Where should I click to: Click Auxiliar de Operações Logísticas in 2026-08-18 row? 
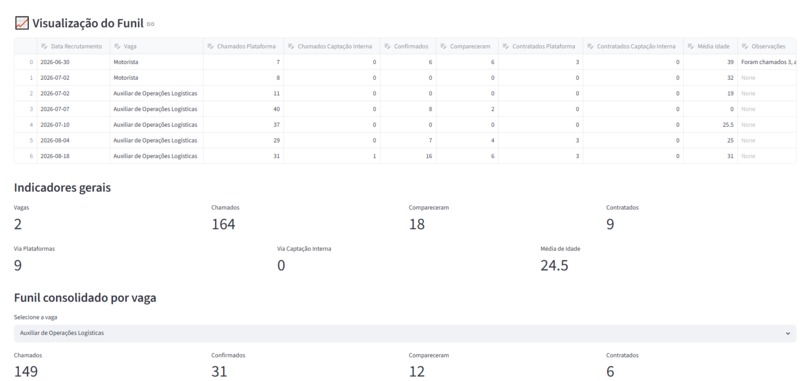tap(156, 156)
